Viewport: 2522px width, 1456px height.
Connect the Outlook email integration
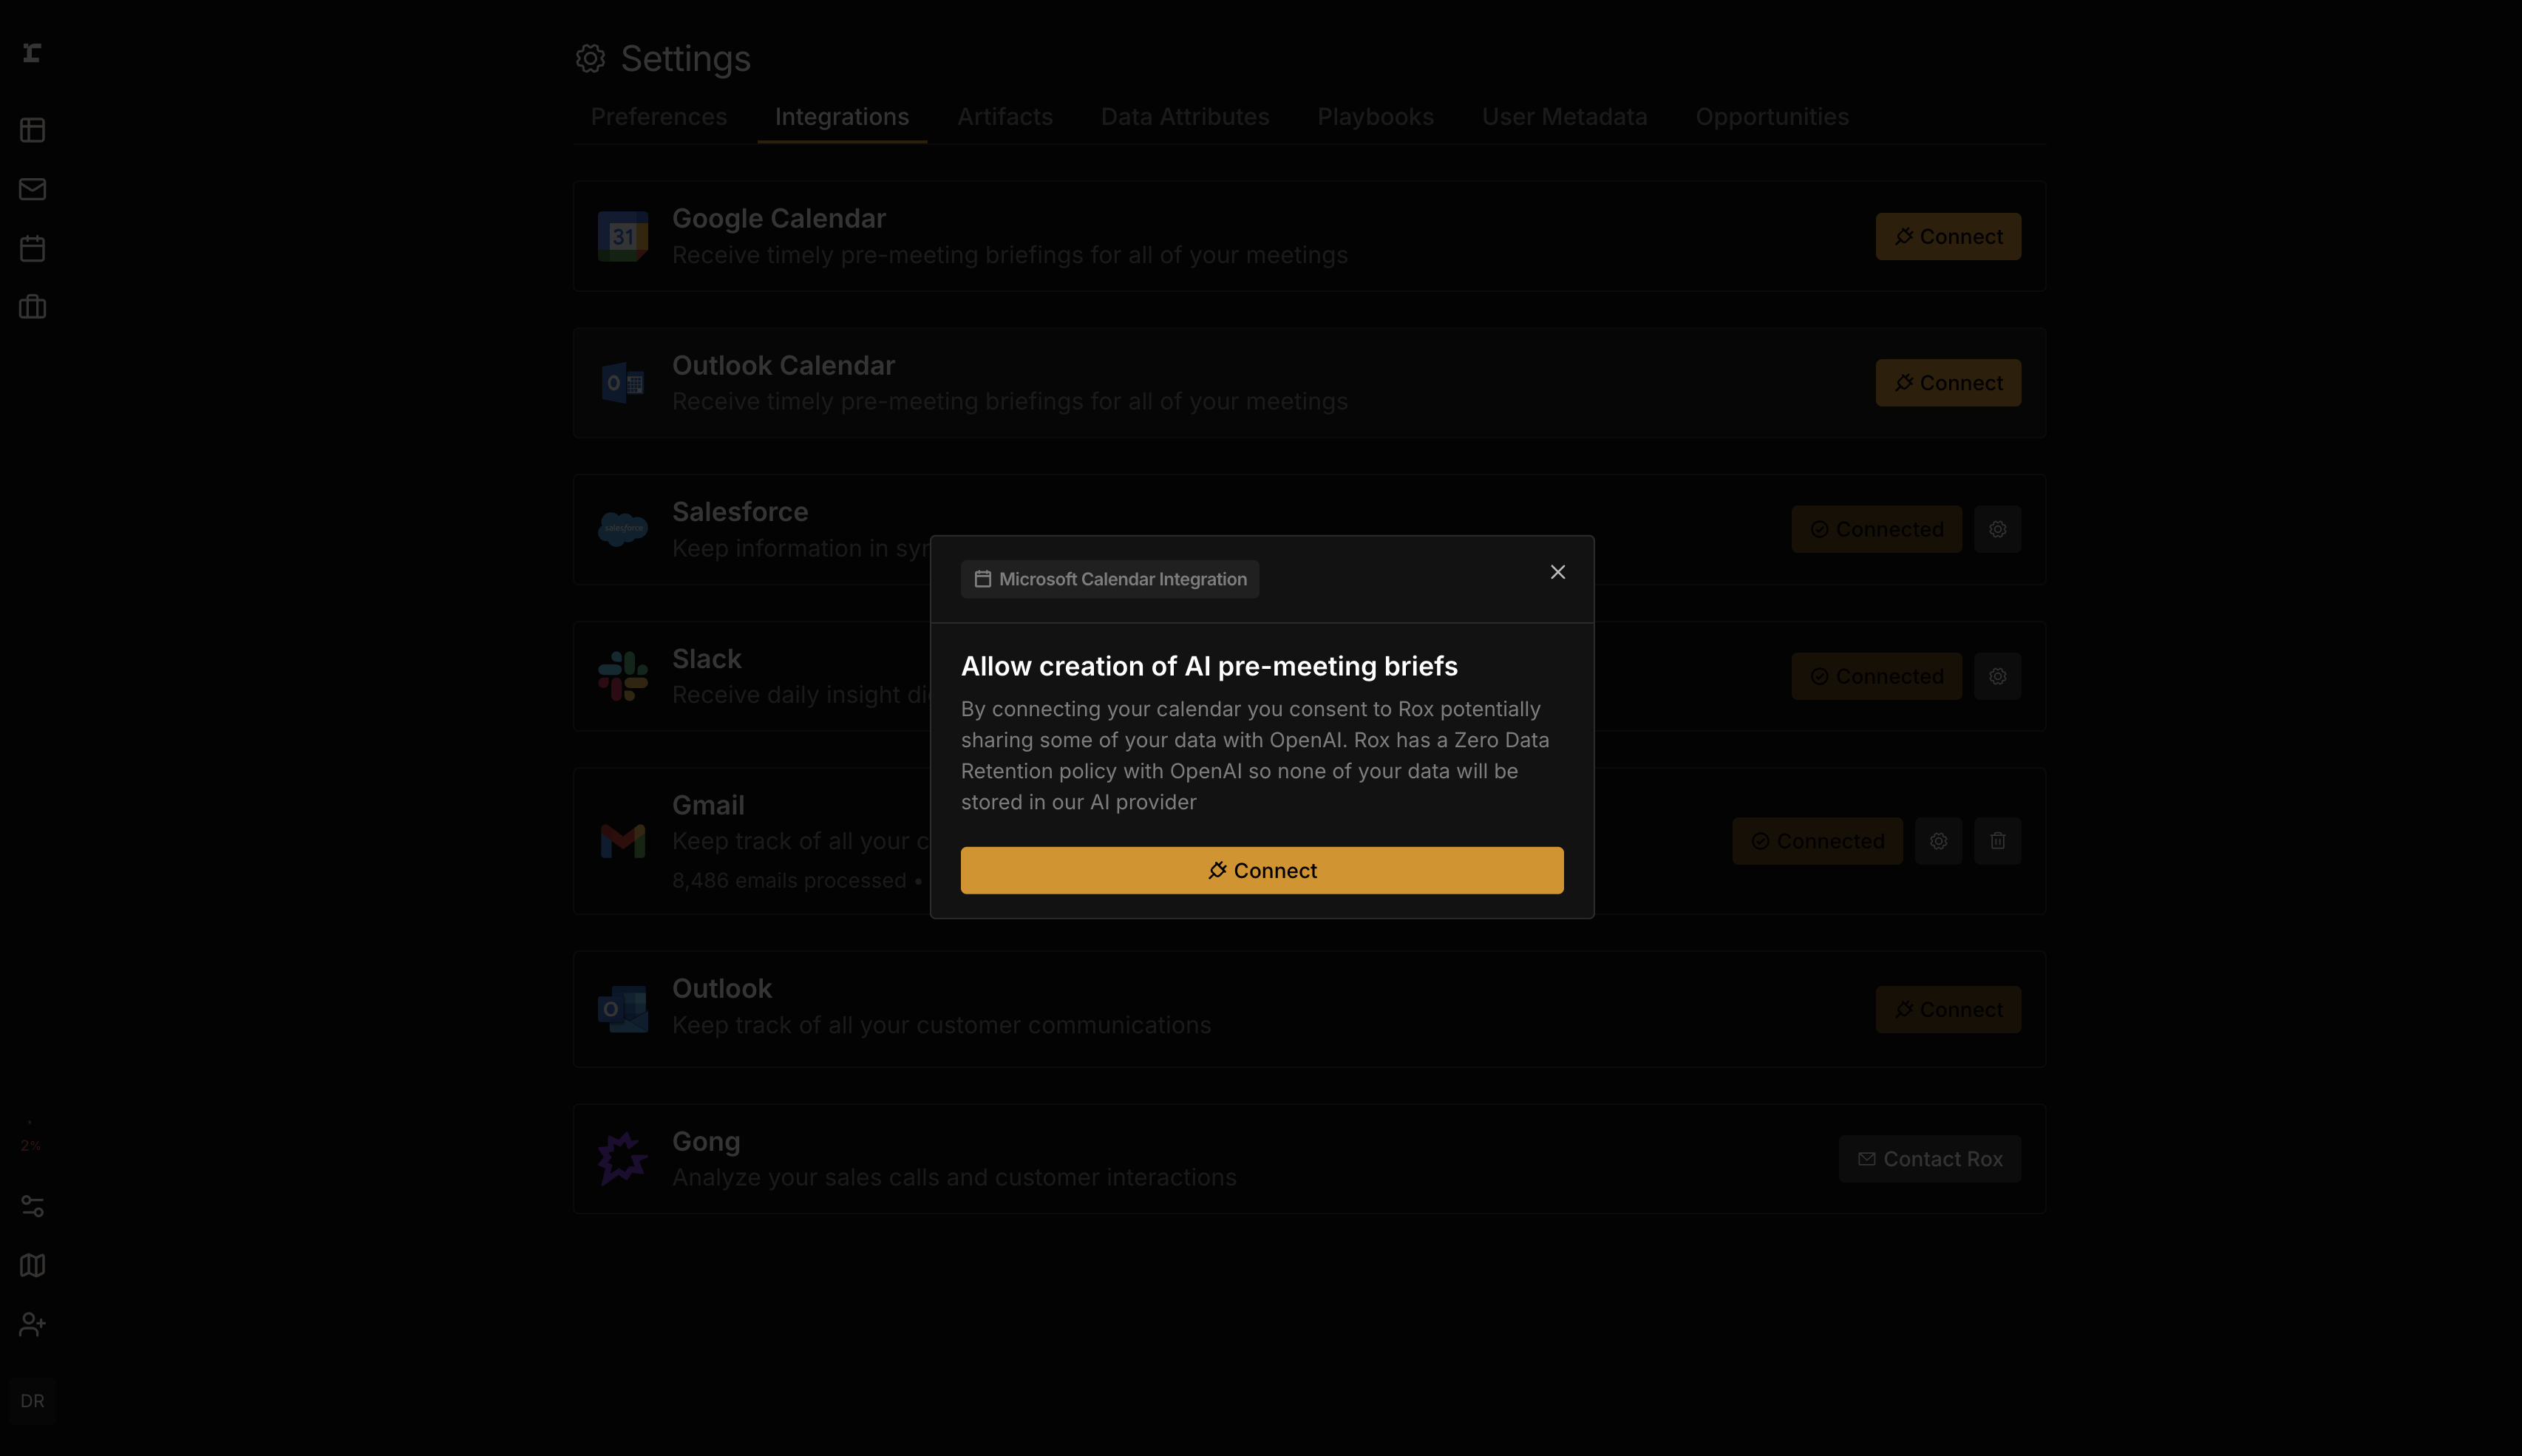(1947, 1010)
